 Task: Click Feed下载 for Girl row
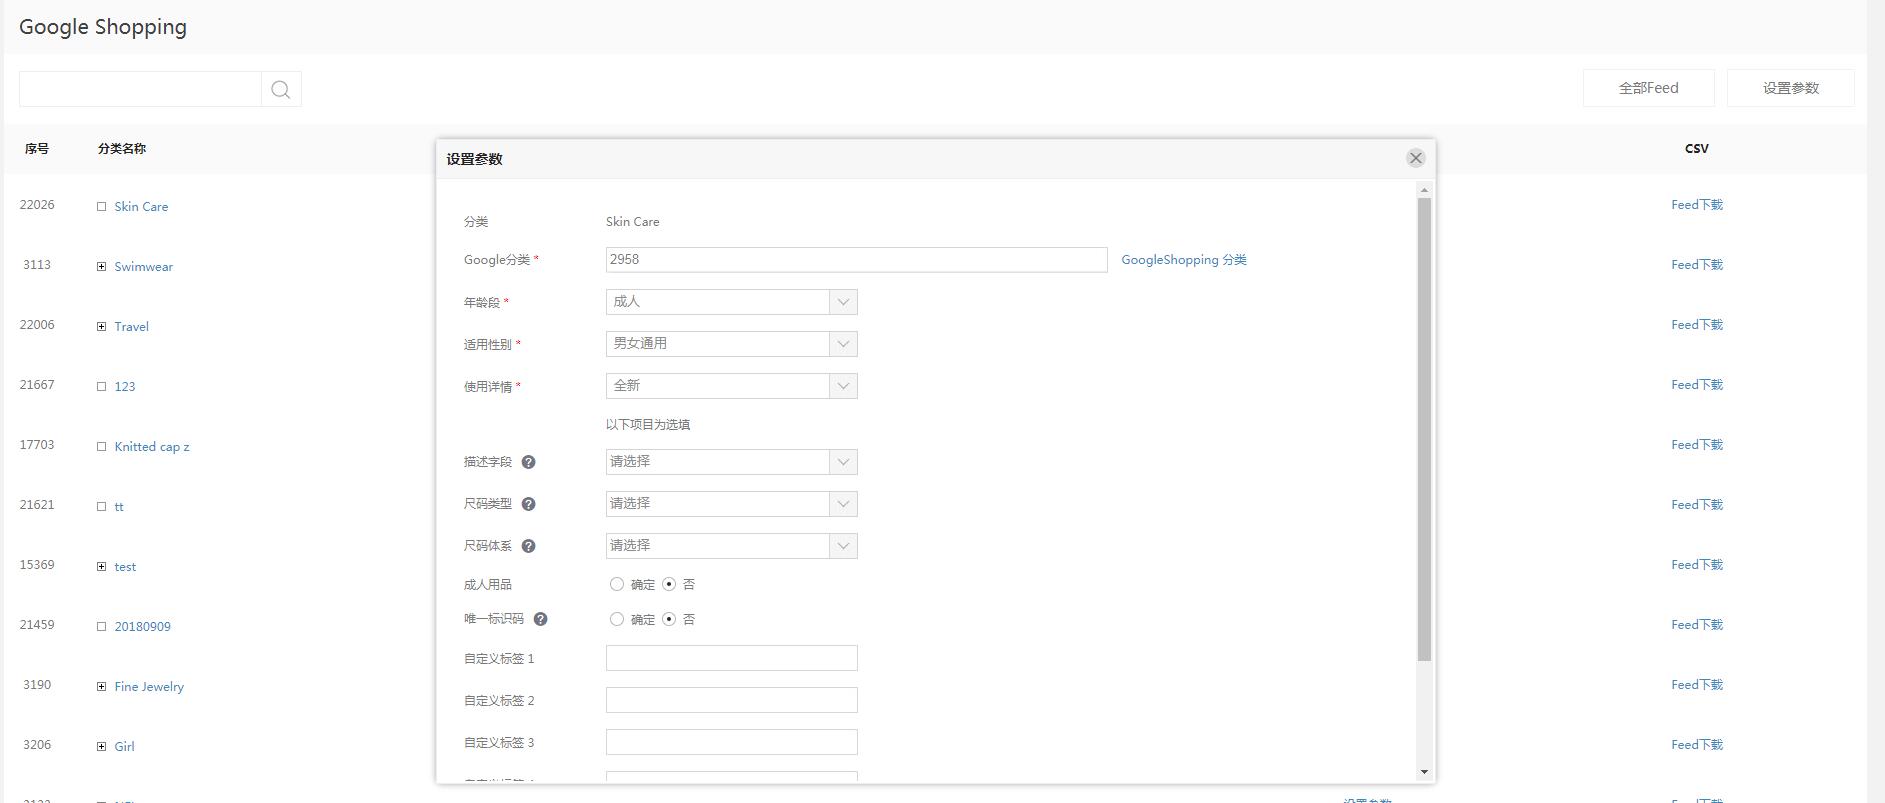[1697, 745]
